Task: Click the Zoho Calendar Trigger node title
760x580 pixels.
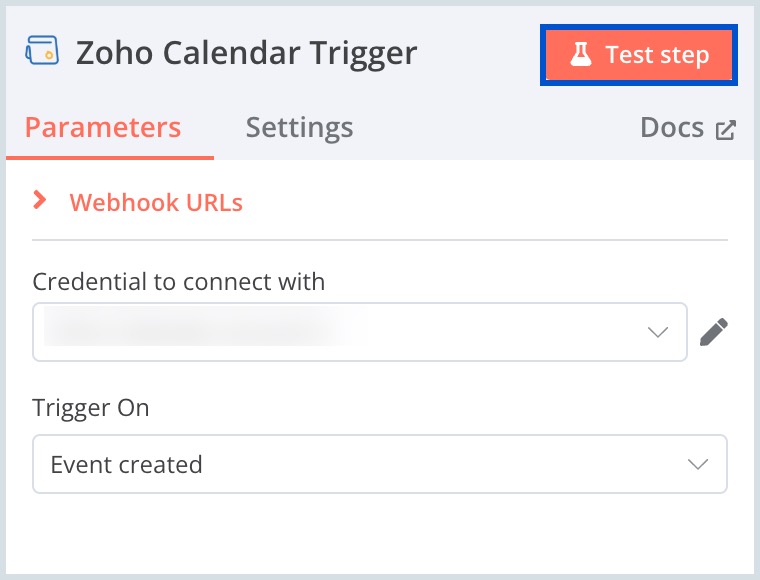Action: (246, 53)
